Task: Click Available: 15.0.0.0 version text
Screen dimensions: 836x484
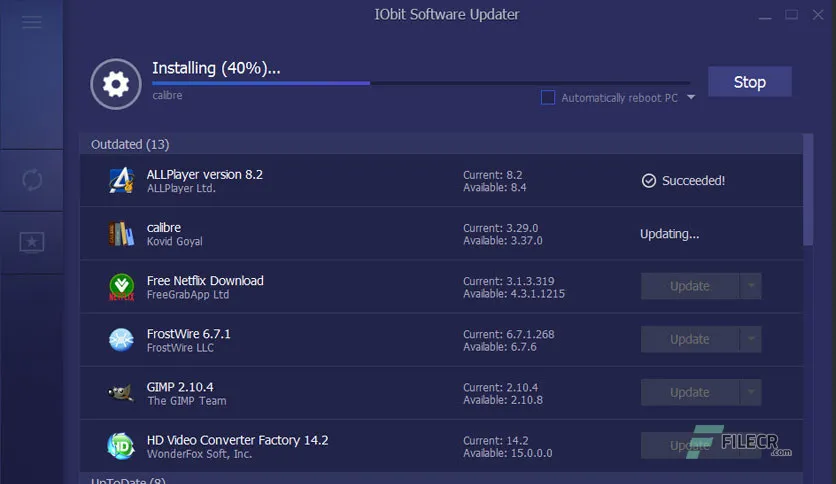Action: 508,453
